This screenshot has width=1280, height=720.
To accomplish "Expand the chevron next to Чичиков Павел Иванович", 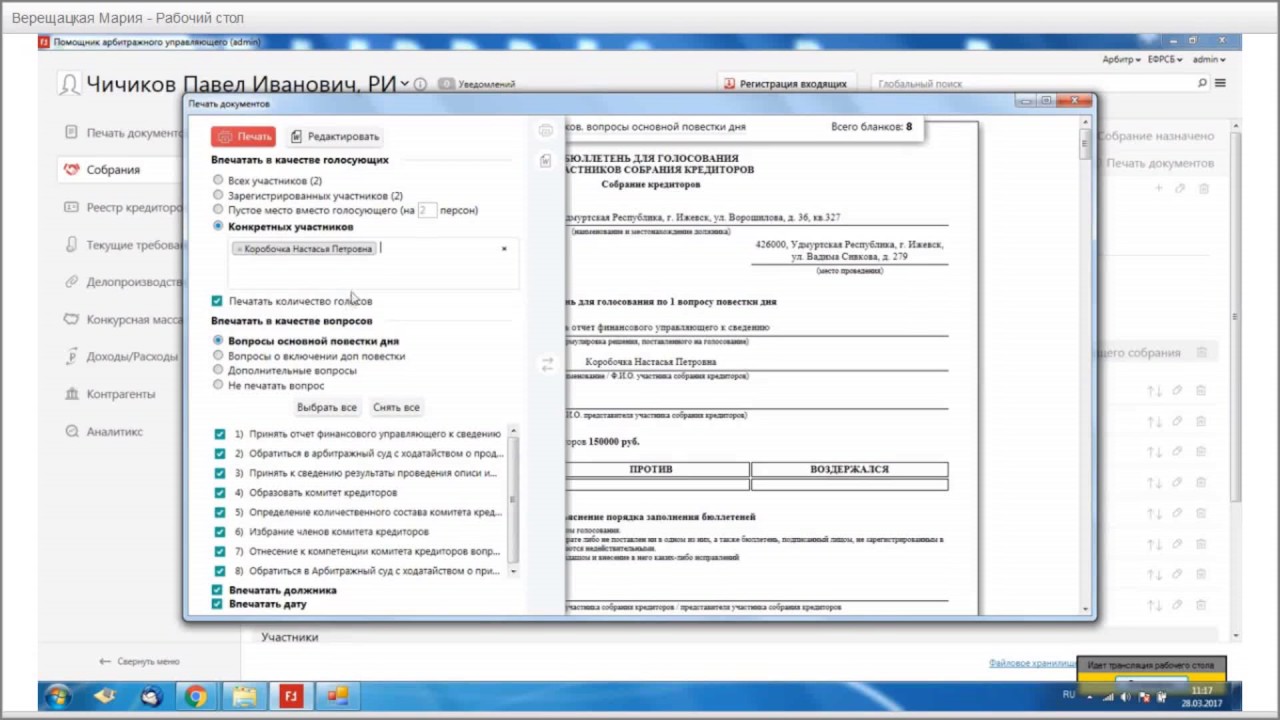I will pos(404,84).
